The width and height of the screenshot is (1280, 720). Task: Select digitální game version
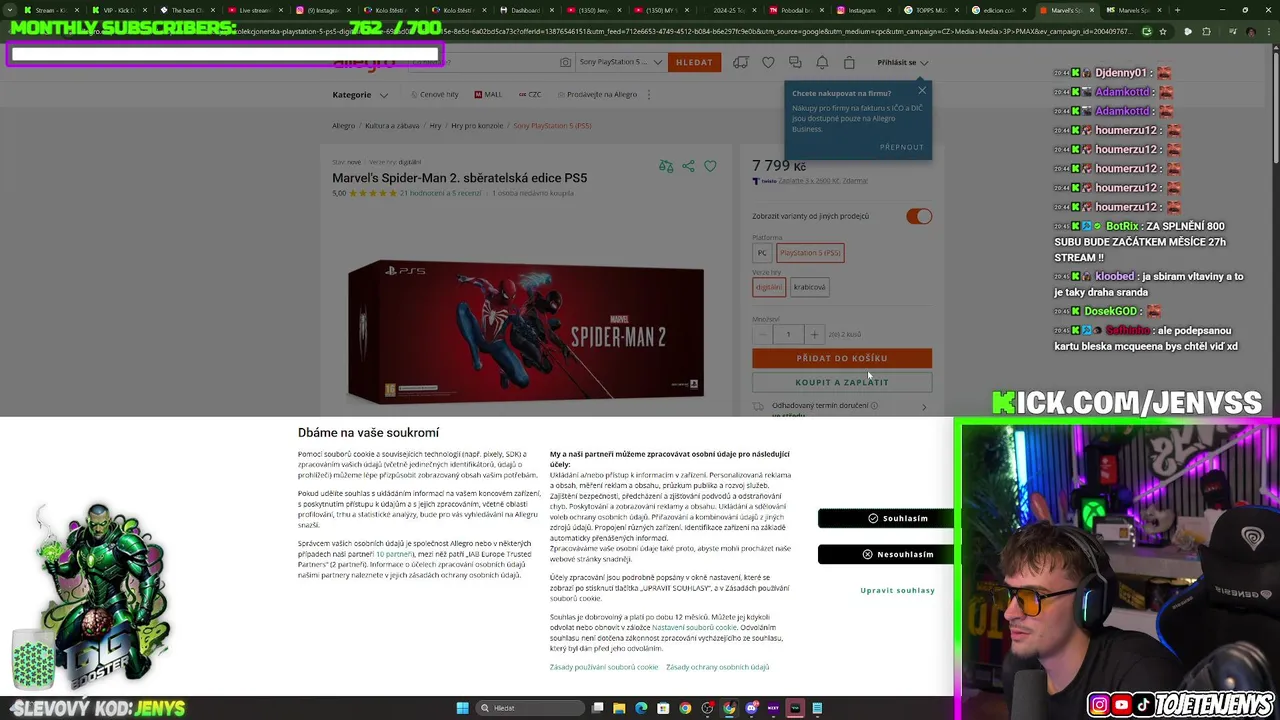click(768, 287)
